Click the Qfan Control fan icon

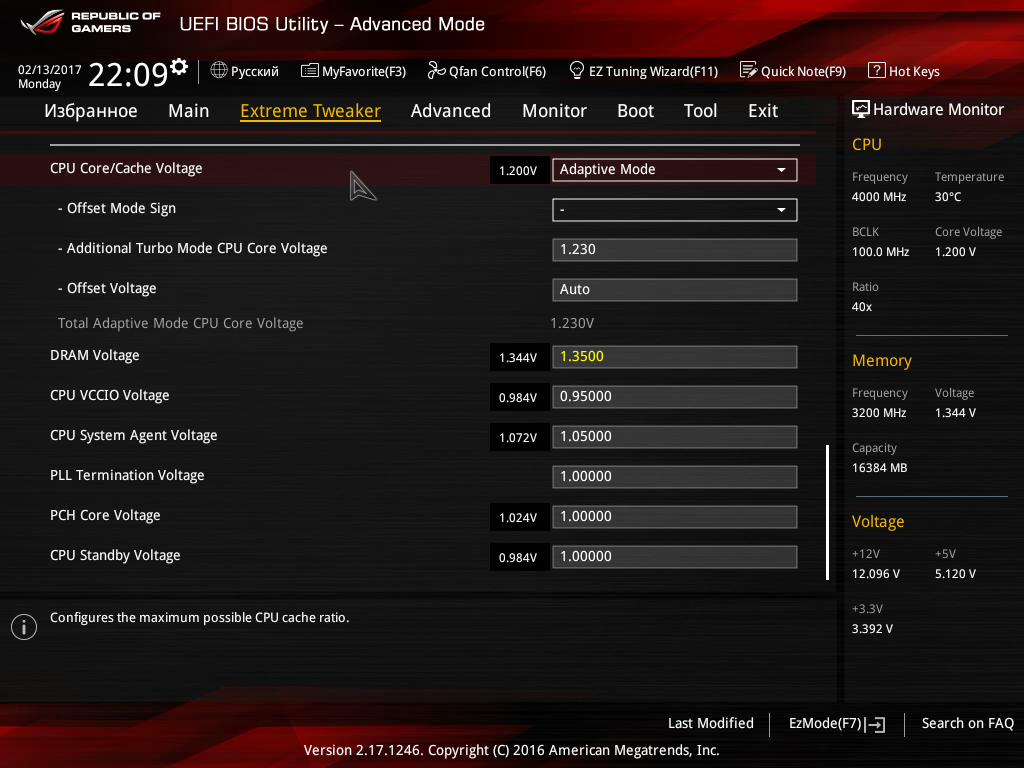[x=436, y=70]
